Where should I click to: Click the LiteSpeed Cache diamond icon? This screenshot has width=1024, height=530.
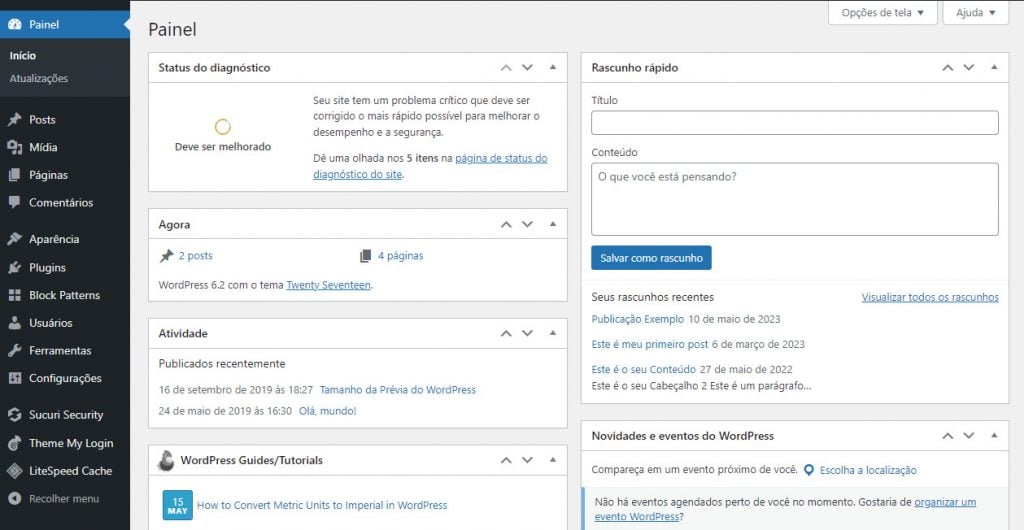click(x=14, y=471)
